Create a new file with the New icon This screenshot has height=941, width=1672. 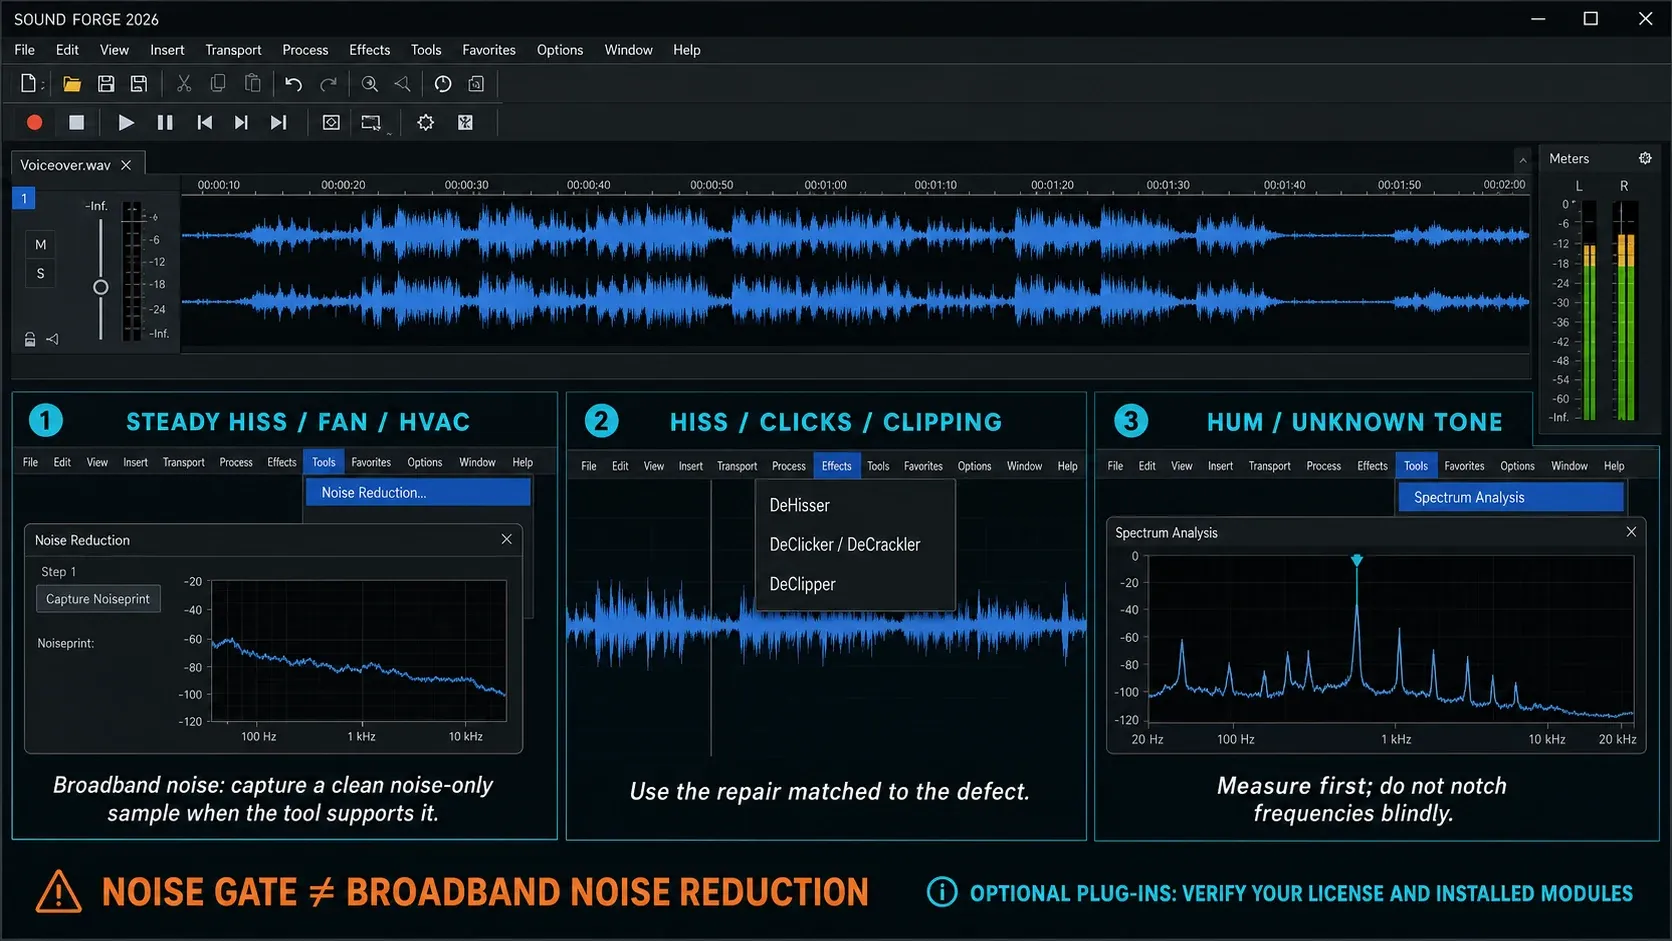28,84
